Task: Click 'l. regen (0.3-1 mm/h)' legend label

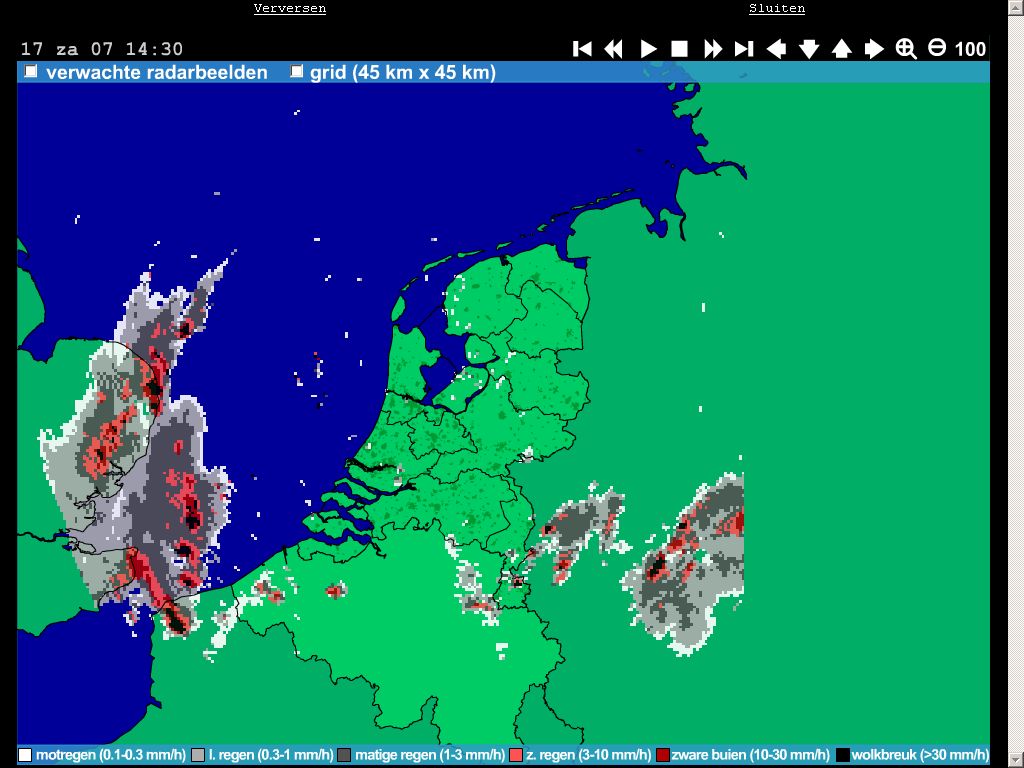Action: pyautogui.click(x=270, y=755)
